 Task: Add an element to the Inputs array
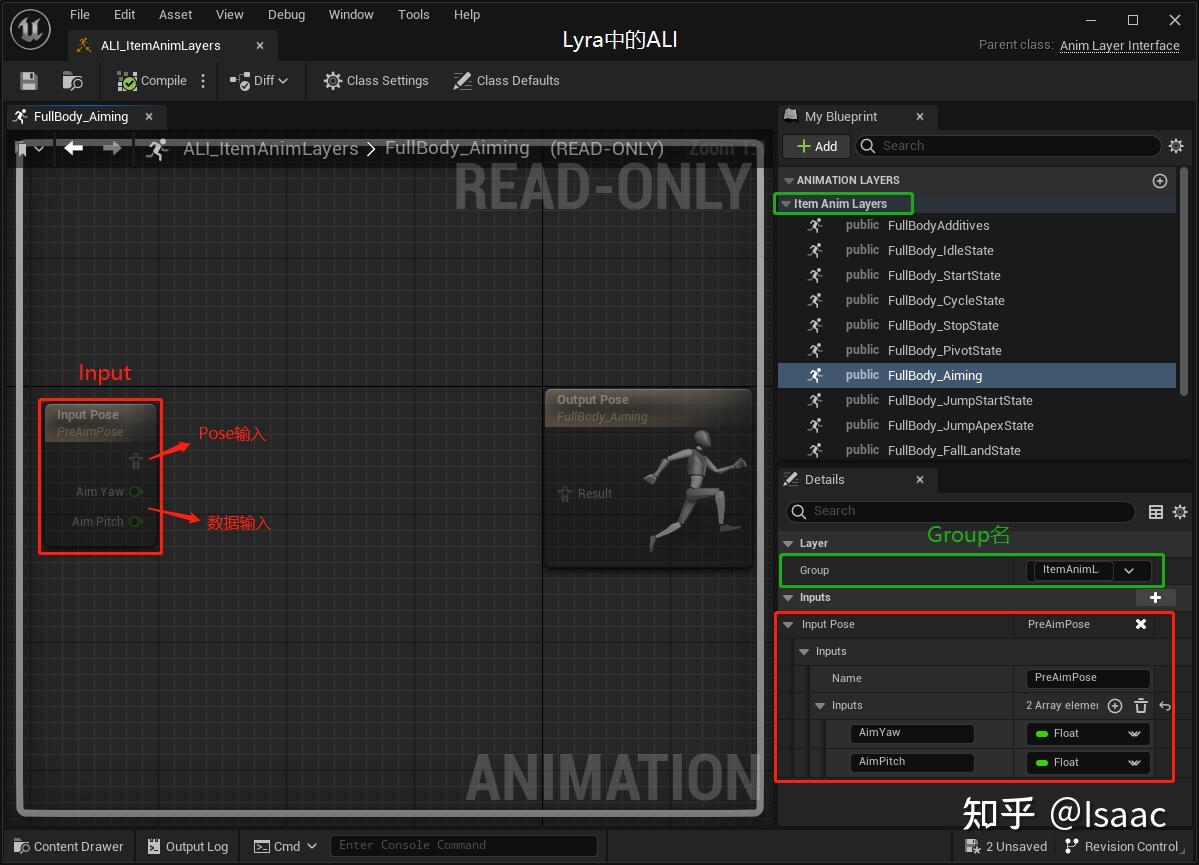tap(1115, 705)
